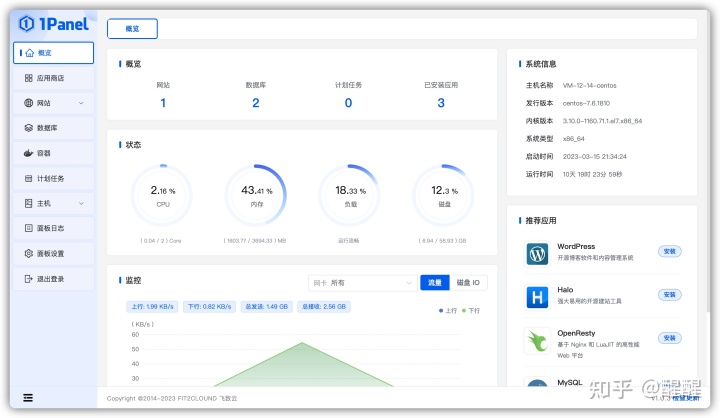
Task: Click the 磁盘 usage gauge
Action: [x=444, y=195]
